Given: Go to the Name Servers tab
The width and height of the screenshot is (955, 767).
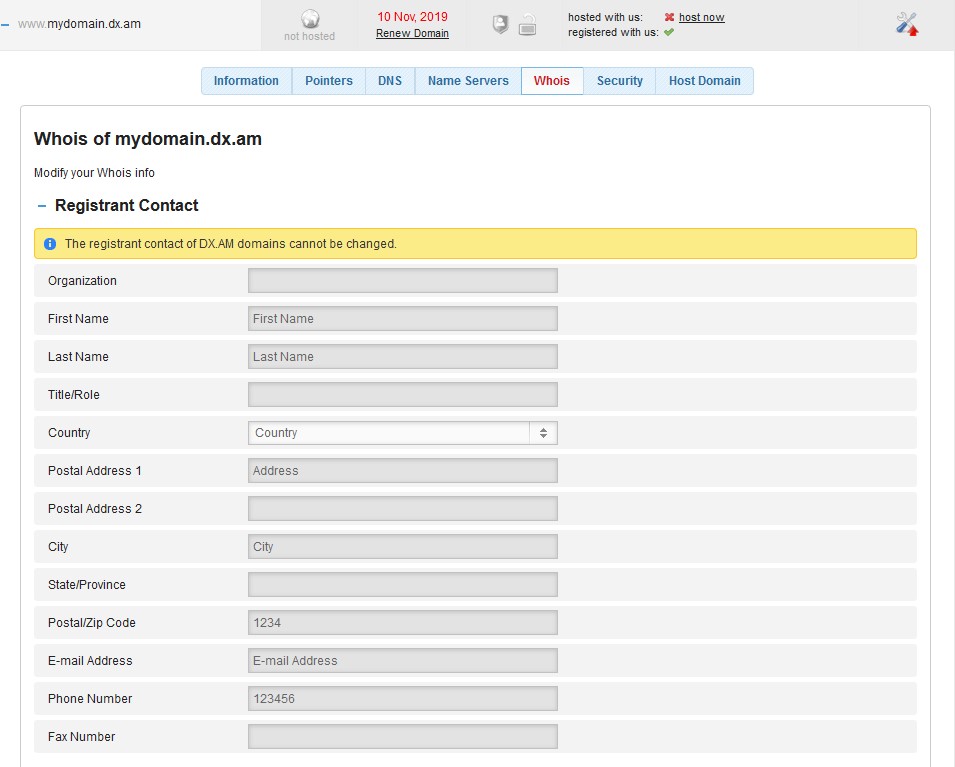Looking at the screenshot, I should click(467, 81).
